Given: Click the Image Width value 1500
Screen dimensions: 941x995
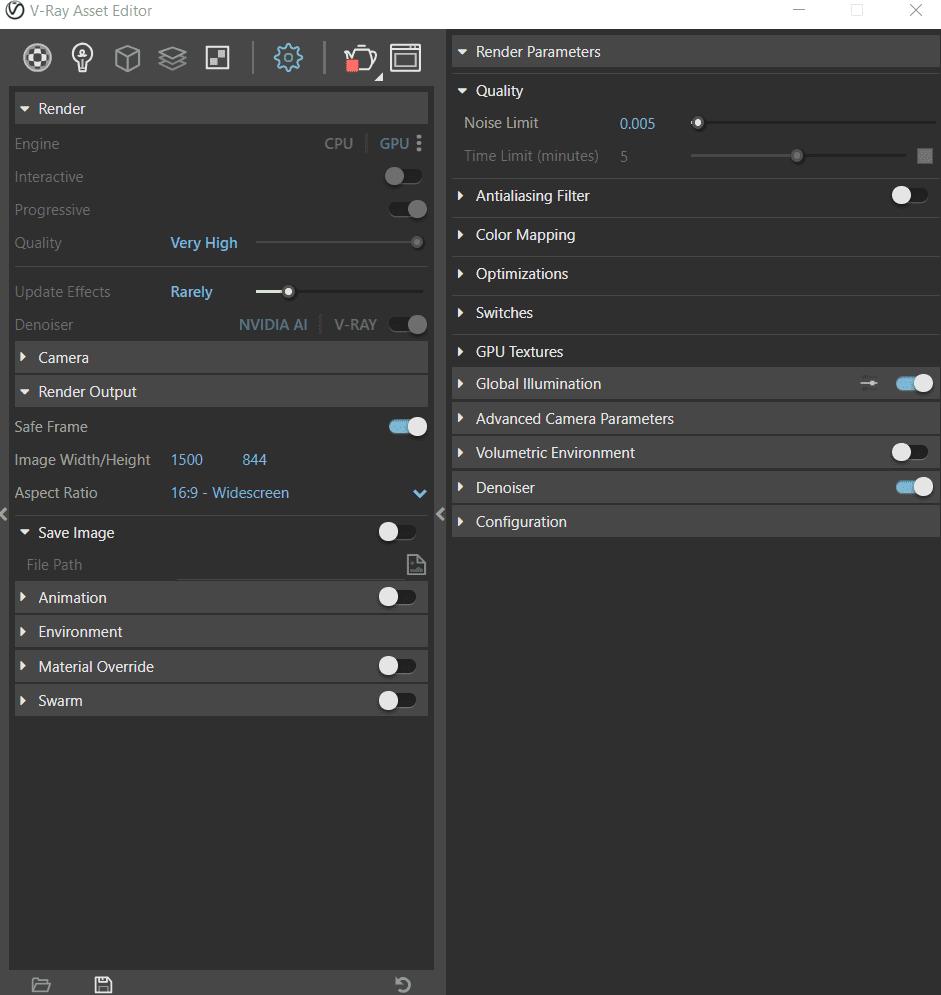Looking at the screenshot, I should point(187,460).
